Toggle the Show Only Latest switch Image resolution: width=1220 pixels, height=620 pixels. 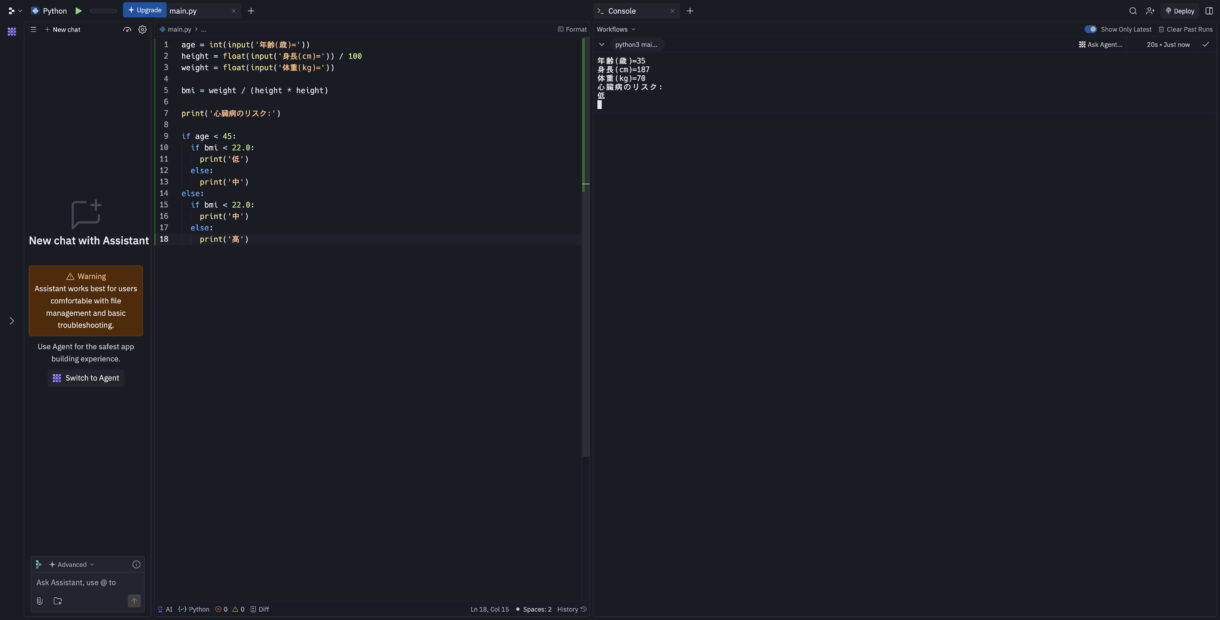click(1090, 30)
